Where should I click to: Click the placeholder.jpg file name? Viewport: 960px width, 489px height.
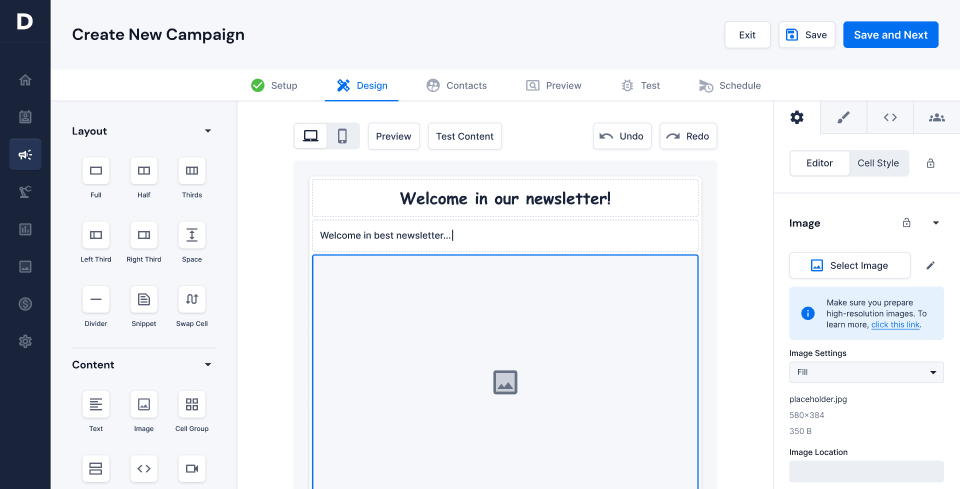click(818, 399)
